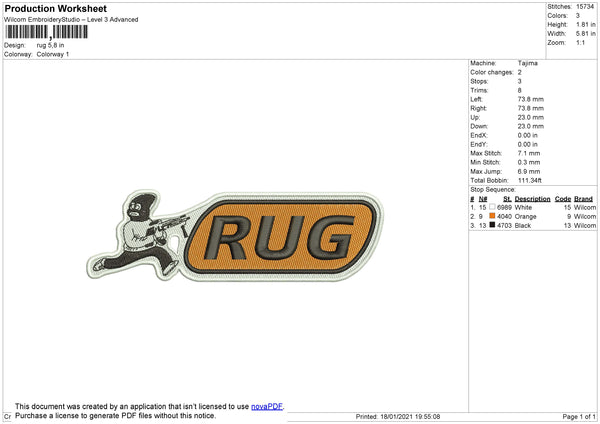The height and width of the screenshot is (424, 600).
Task: Click stitch count 4703 in Black row
Action: pyautogui.click(x=504, y=226)
